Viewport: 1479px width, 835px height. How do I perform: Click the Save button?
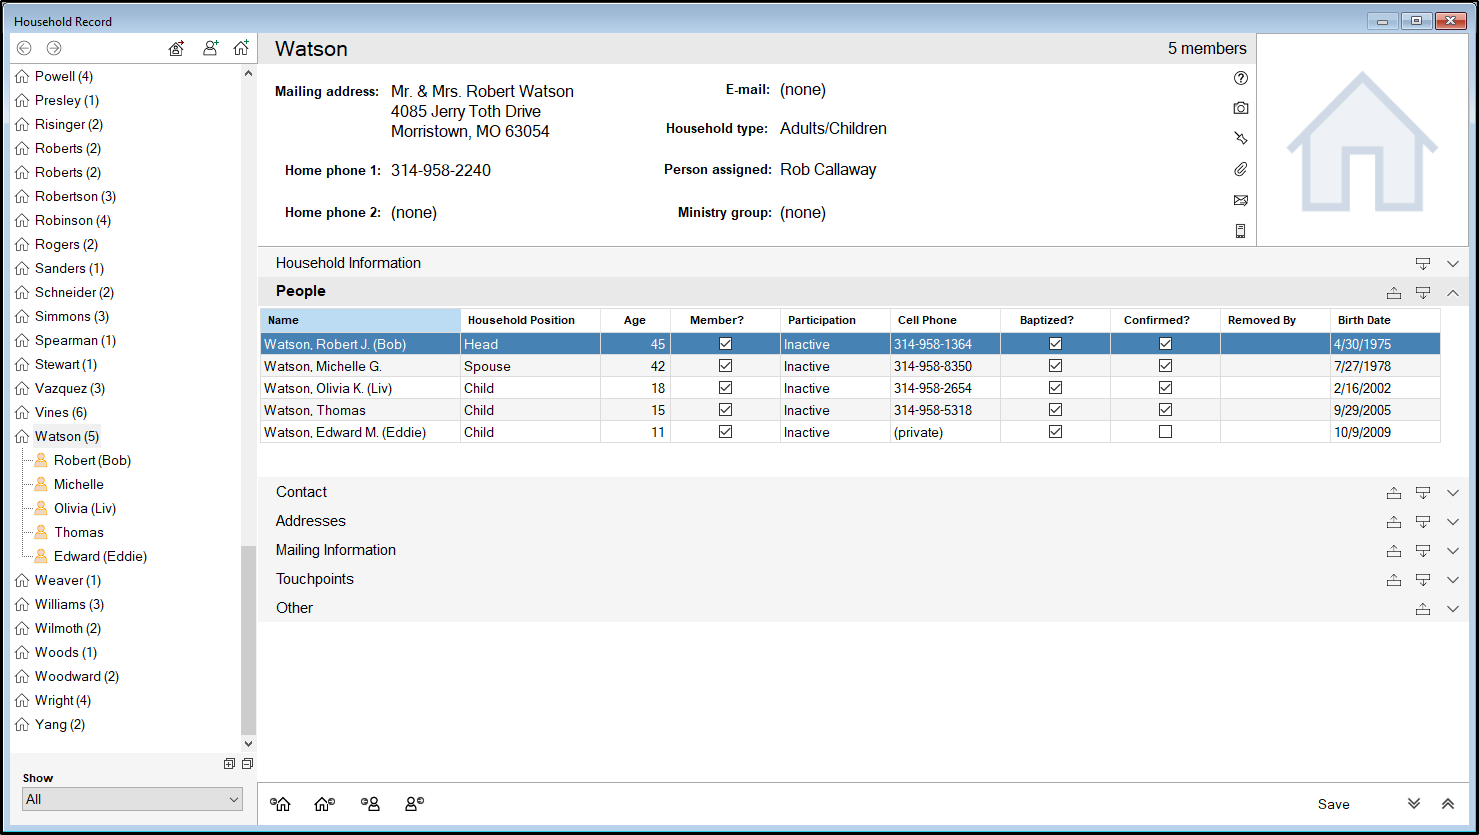[1333, 804]
